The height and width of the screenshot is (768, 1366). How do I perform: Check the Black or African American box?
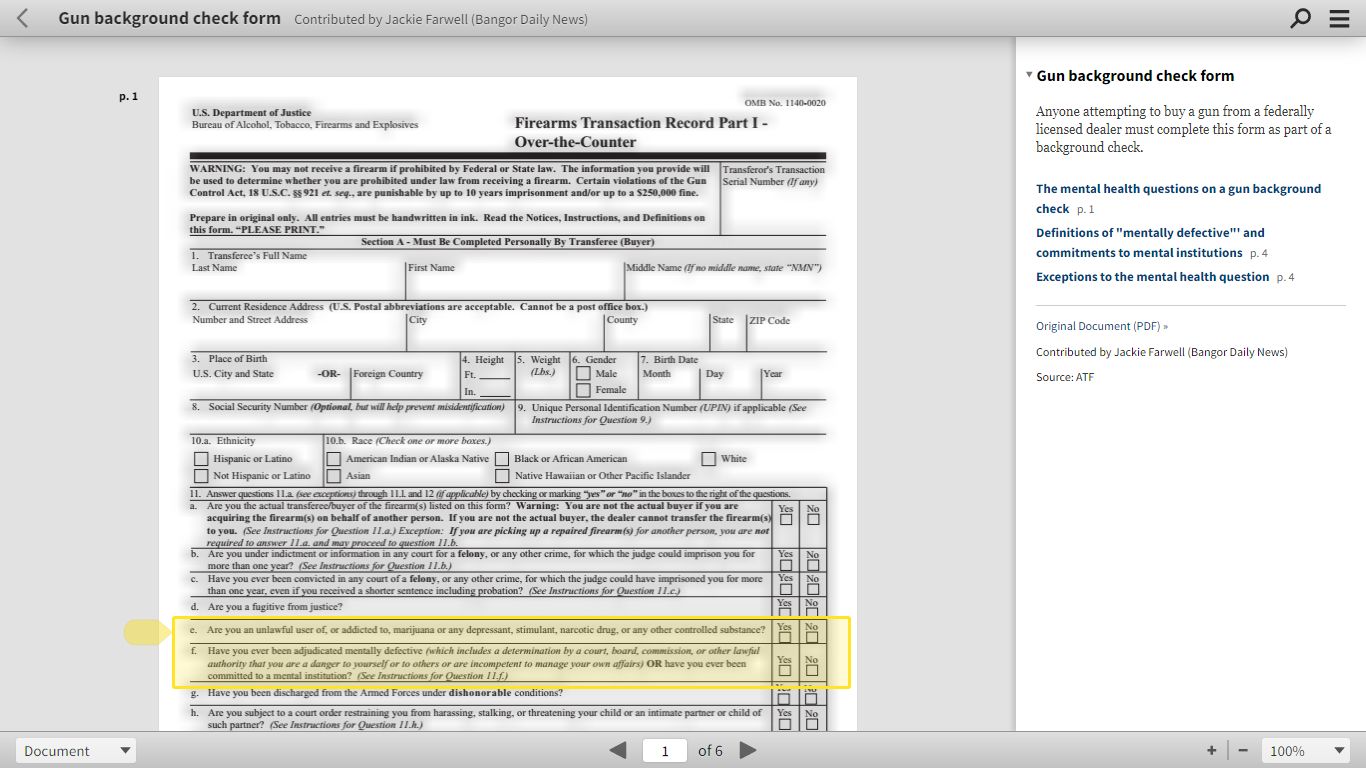pos(502,459)
